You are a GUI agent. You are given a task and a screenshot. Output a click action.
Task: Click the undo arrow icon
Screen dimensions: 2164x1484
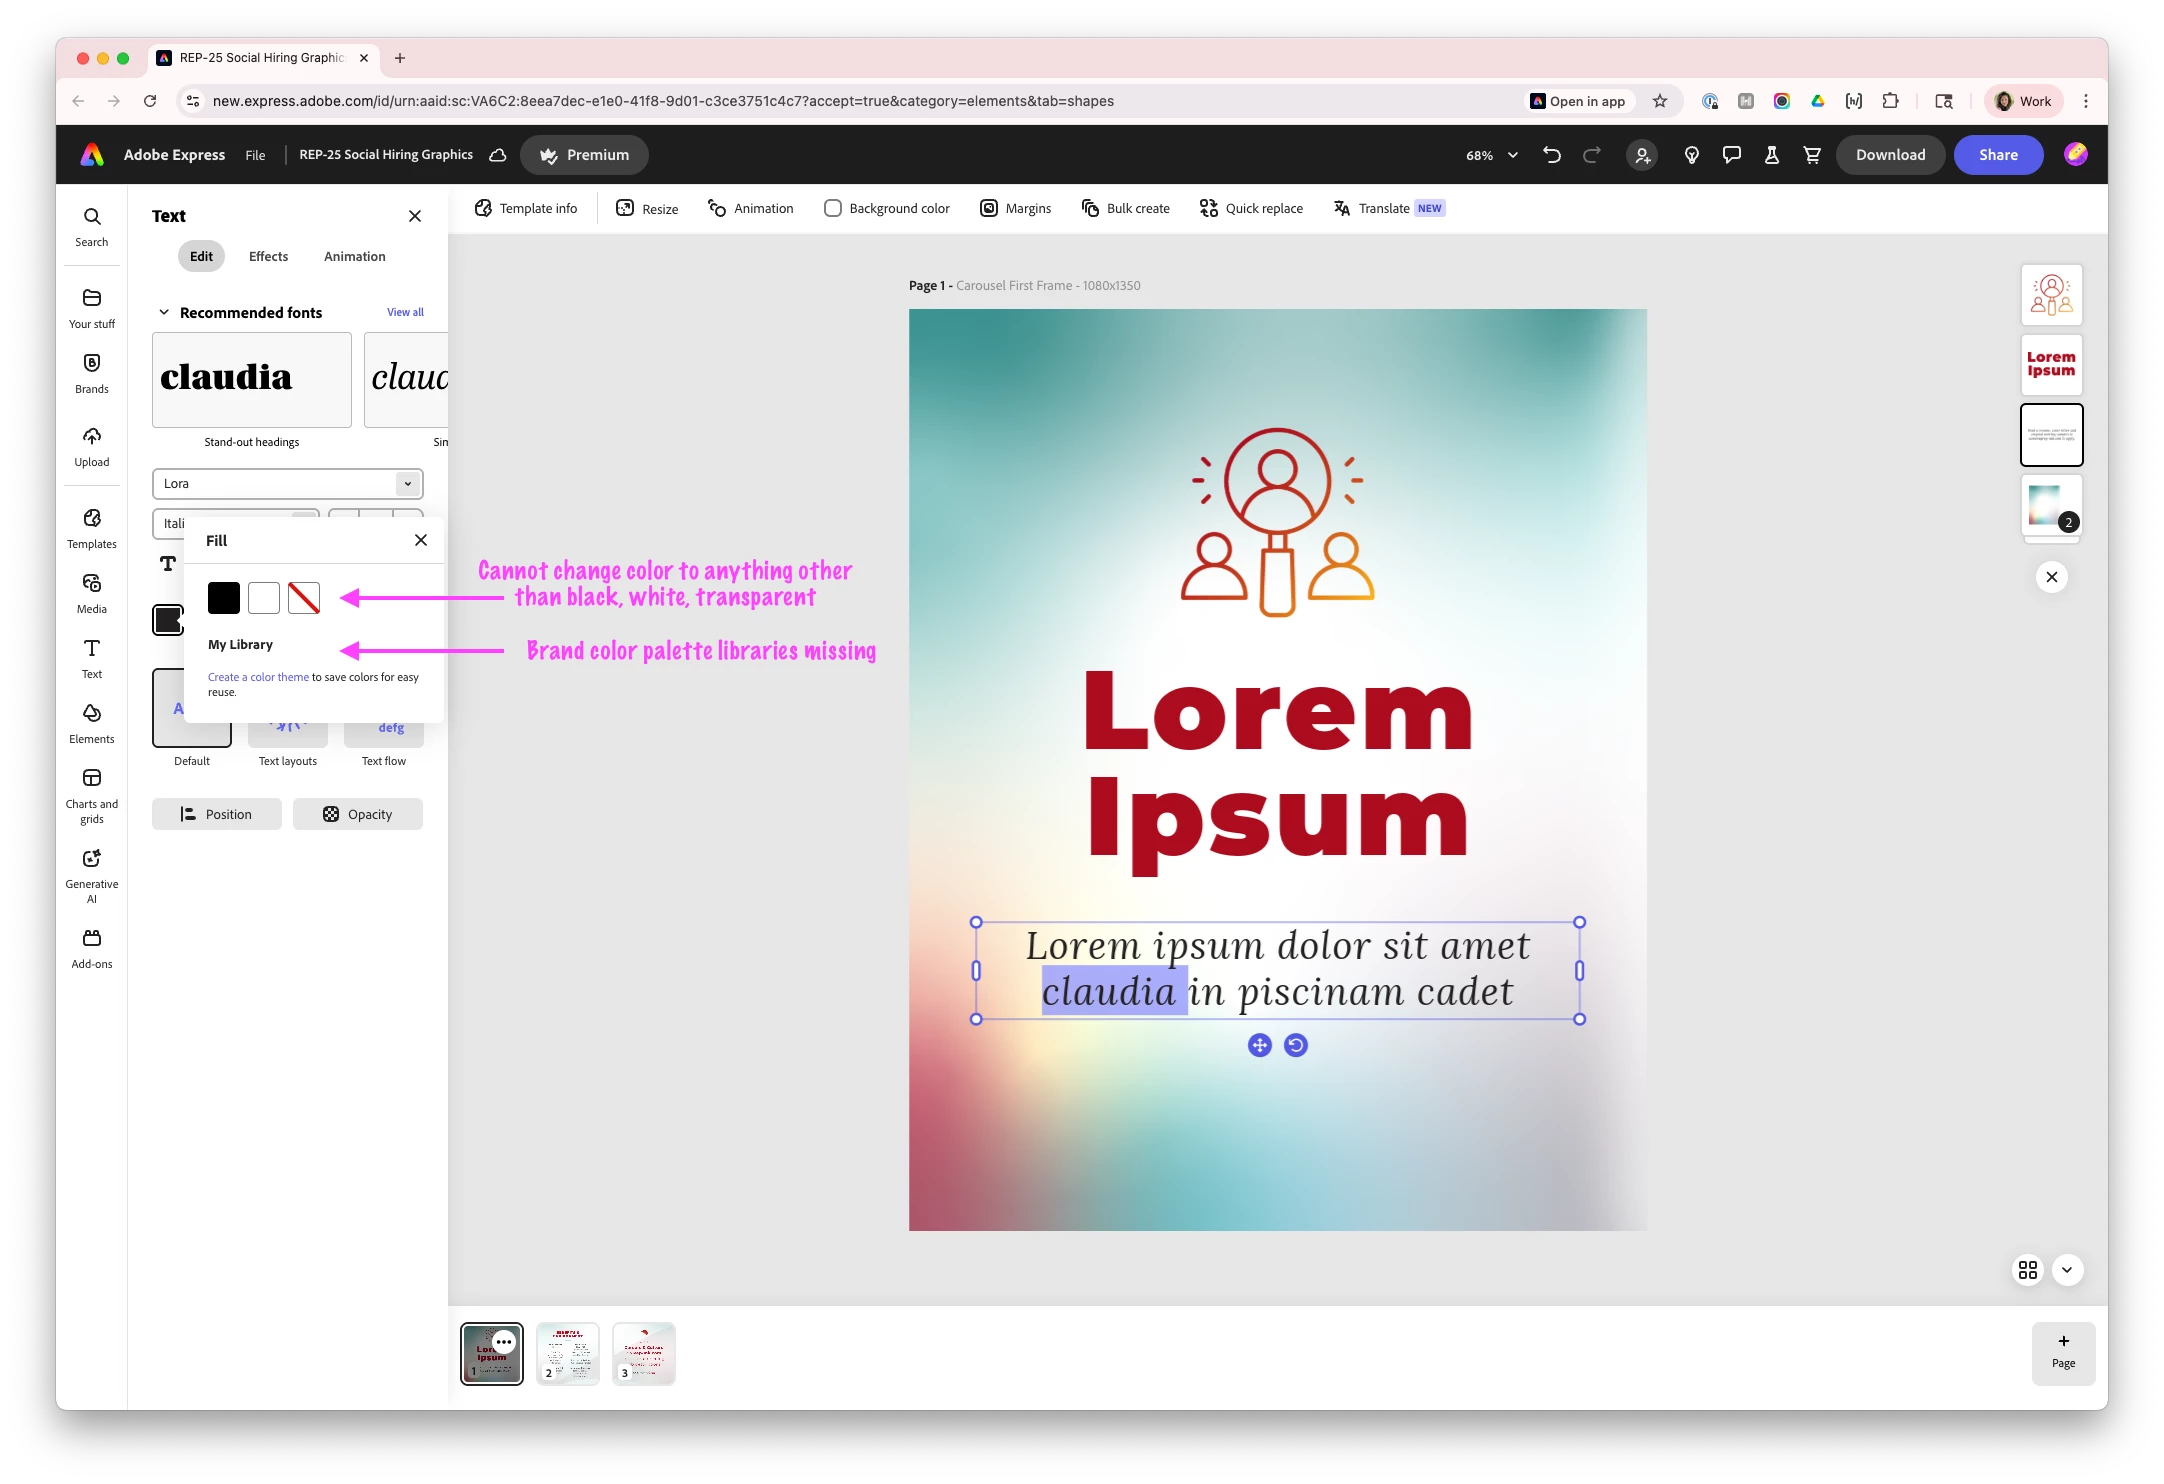point(1551,155)
